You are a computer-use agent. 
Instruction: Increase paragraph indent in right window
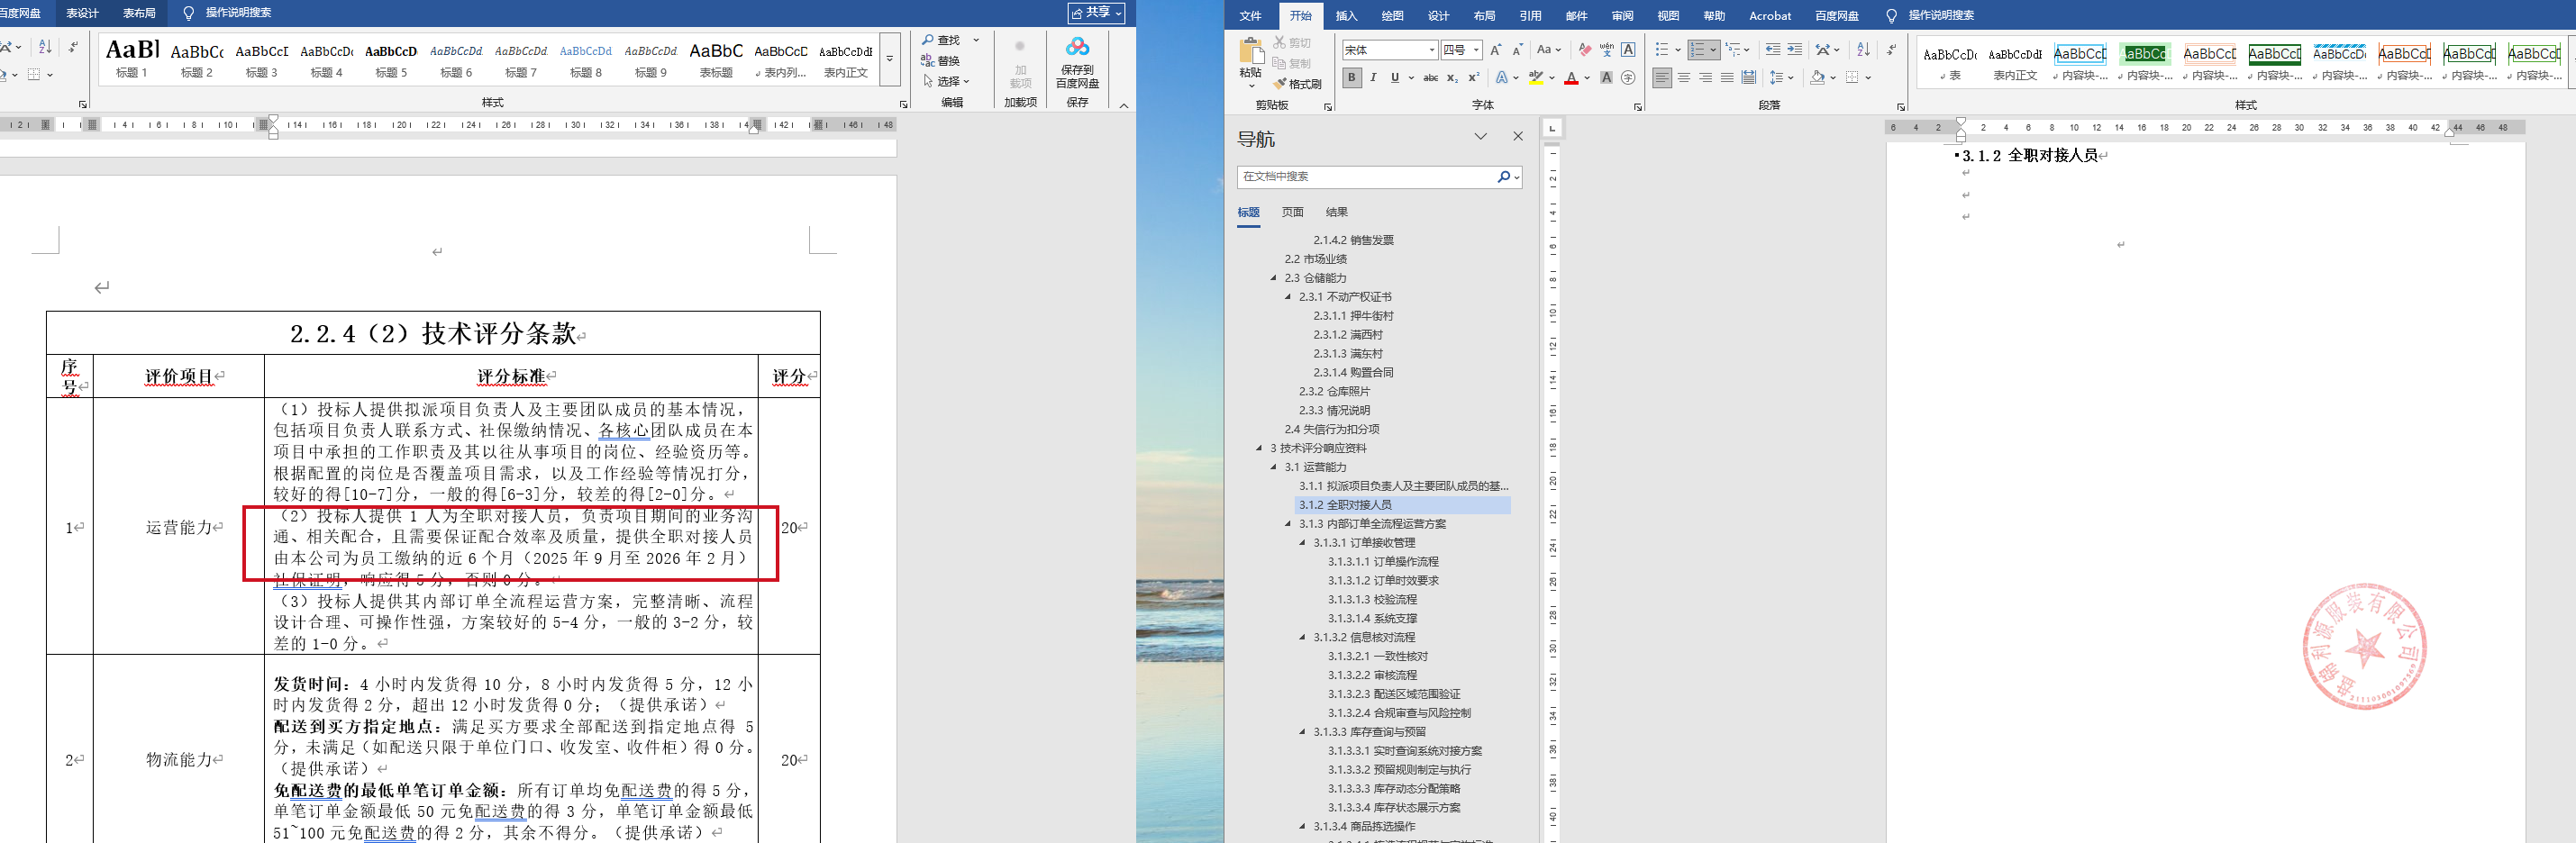[x=1794, y=50]
